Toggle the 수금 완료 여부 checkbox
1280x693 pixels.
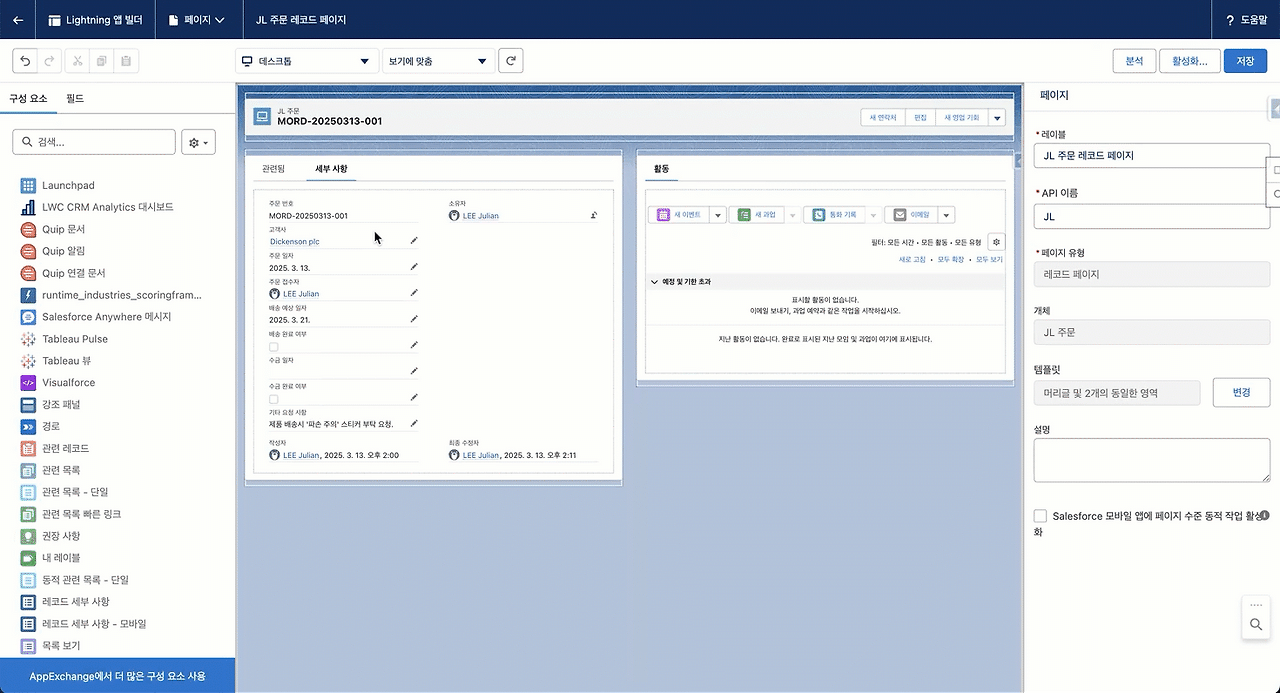click(x=274, y=398)
